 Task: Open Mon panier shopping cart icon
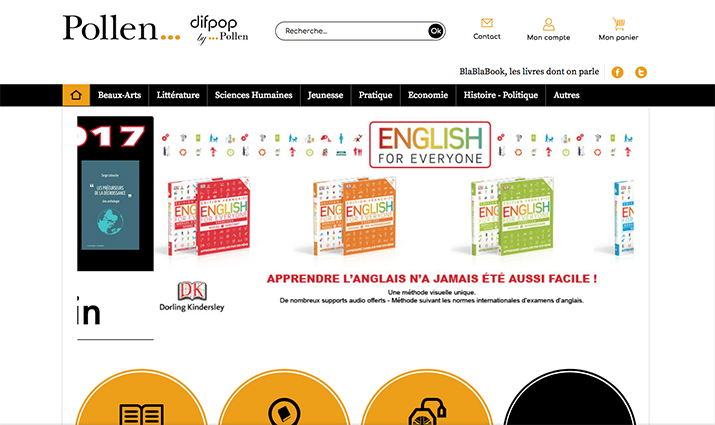pyautogui.click(x=618, y=24)
